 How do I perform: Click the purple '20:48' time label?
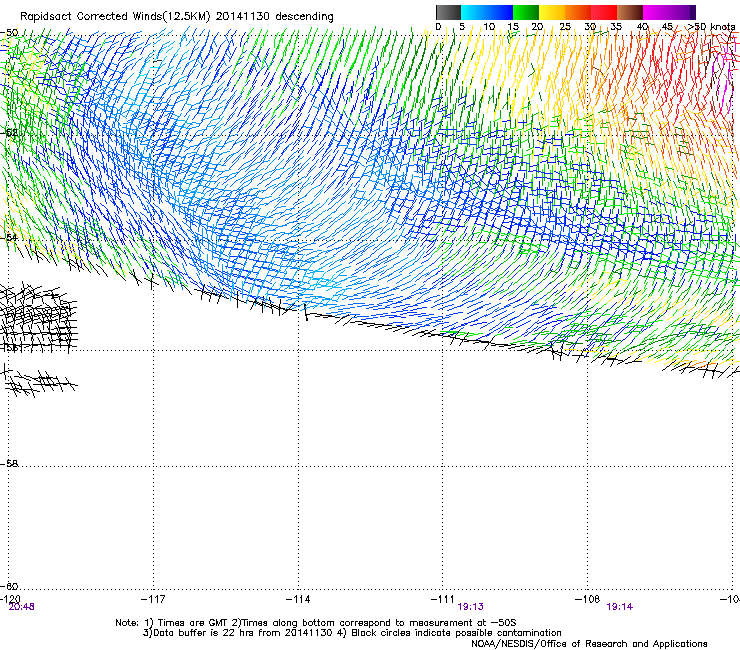(x=22, y=607)
